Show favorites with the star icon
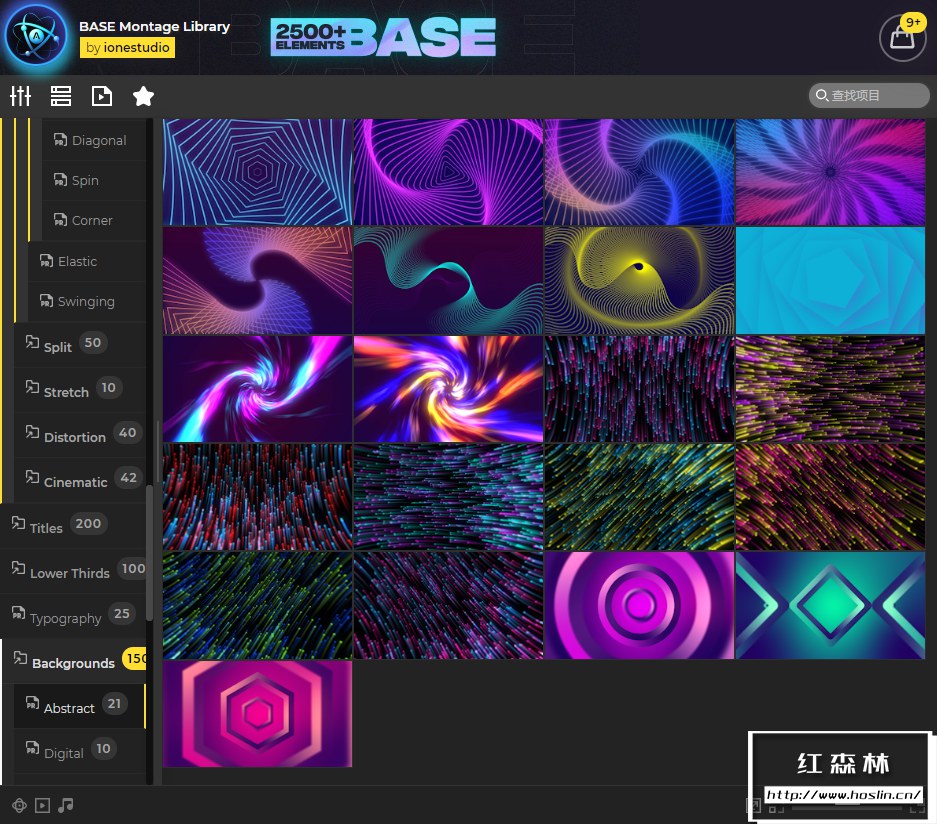The image size is (937, 824). click(x=143, y=96)
